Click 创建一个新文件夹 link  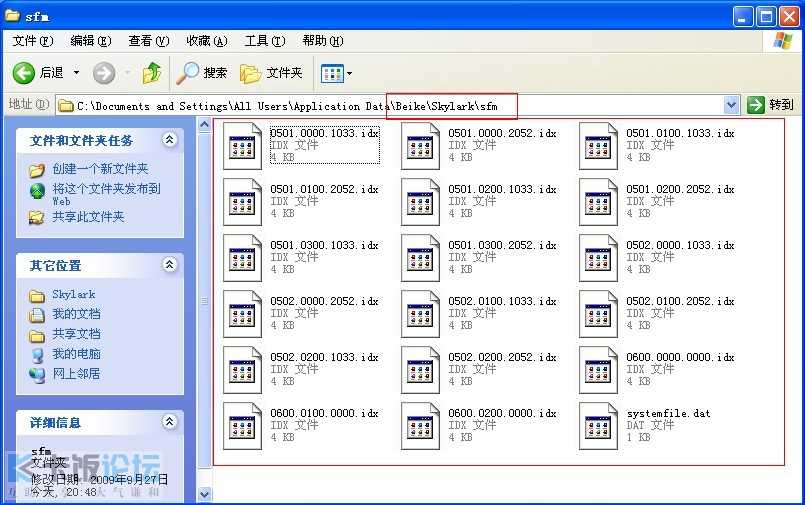click(100, 169)
